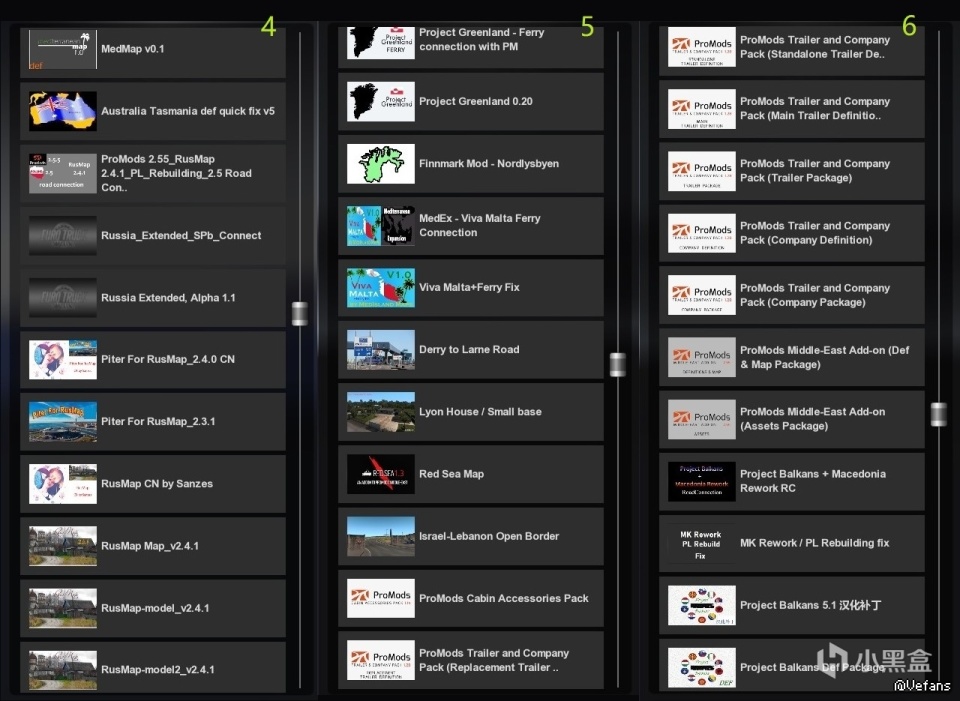Click the Project Greenland 0.20 icon
The width and height of the screenshot is (960, 701).
(x=381, y=102)
